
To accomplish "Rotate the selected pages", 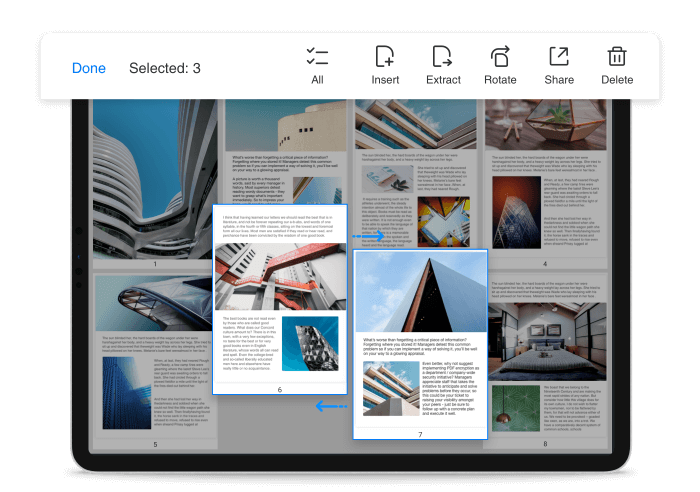I will 500,57.
